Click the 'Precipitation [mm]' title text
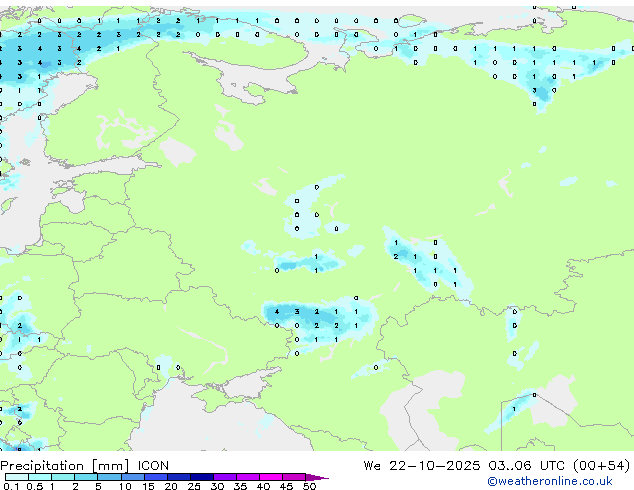Image resolution: width=634 pixels, height=490 pixels. click(64, 466)
